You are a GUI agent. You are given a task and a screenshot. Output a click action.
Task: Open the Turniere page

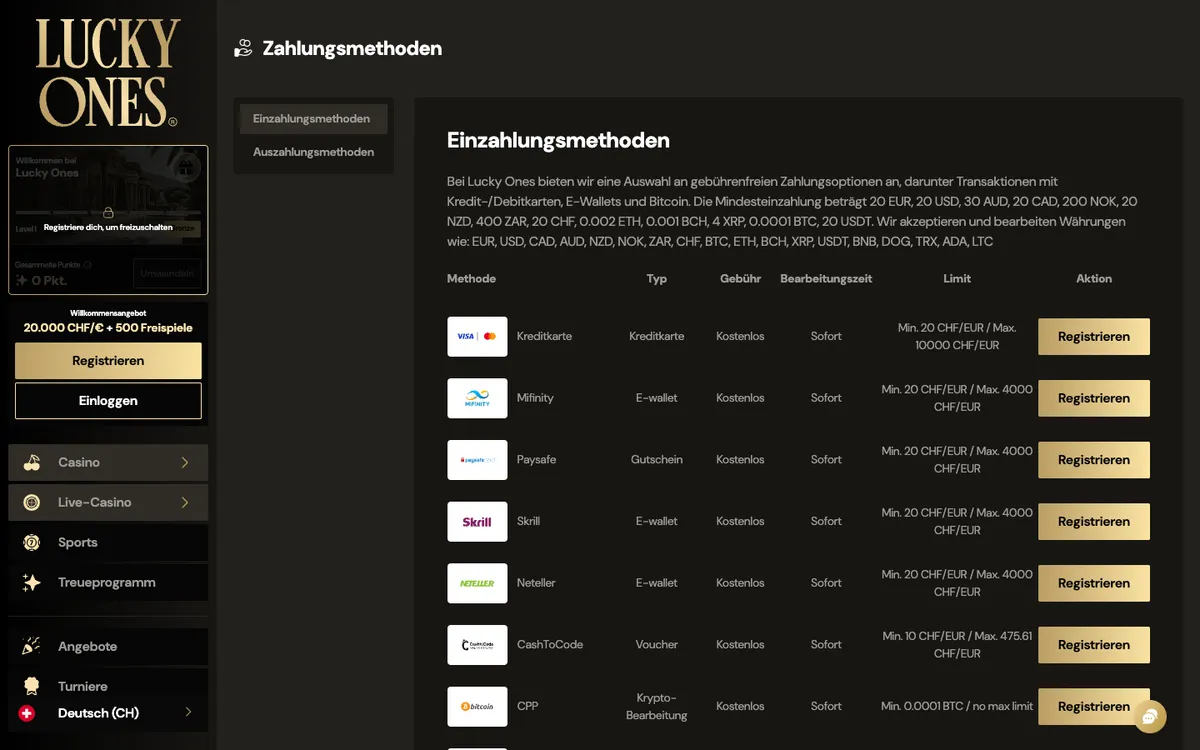pyautogui.click(x=108, y=686)
